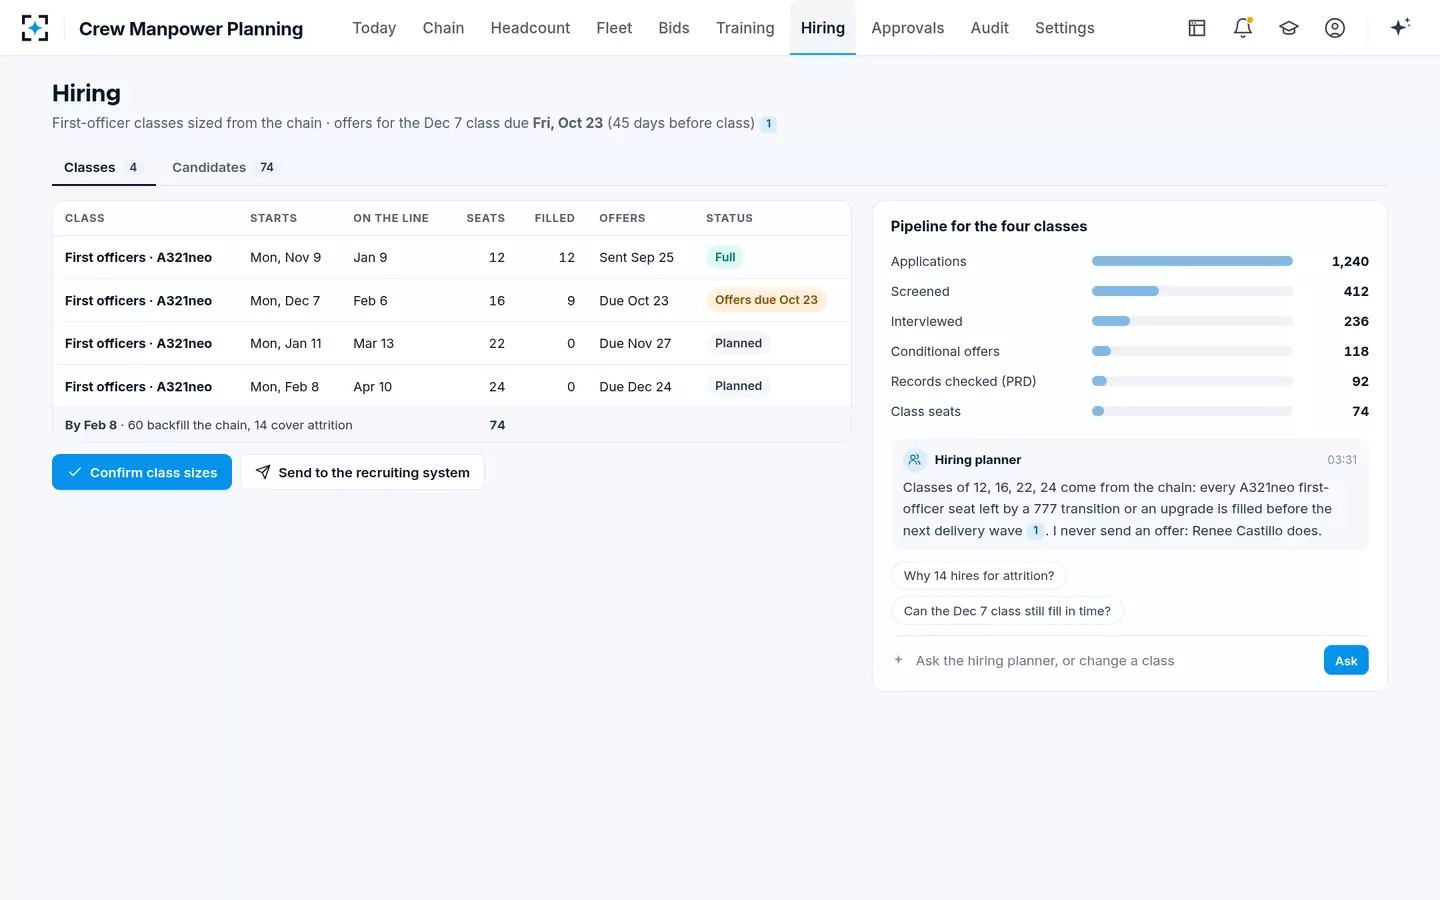
Task: Go to the Today tab
Action: (x=374, y=28)
